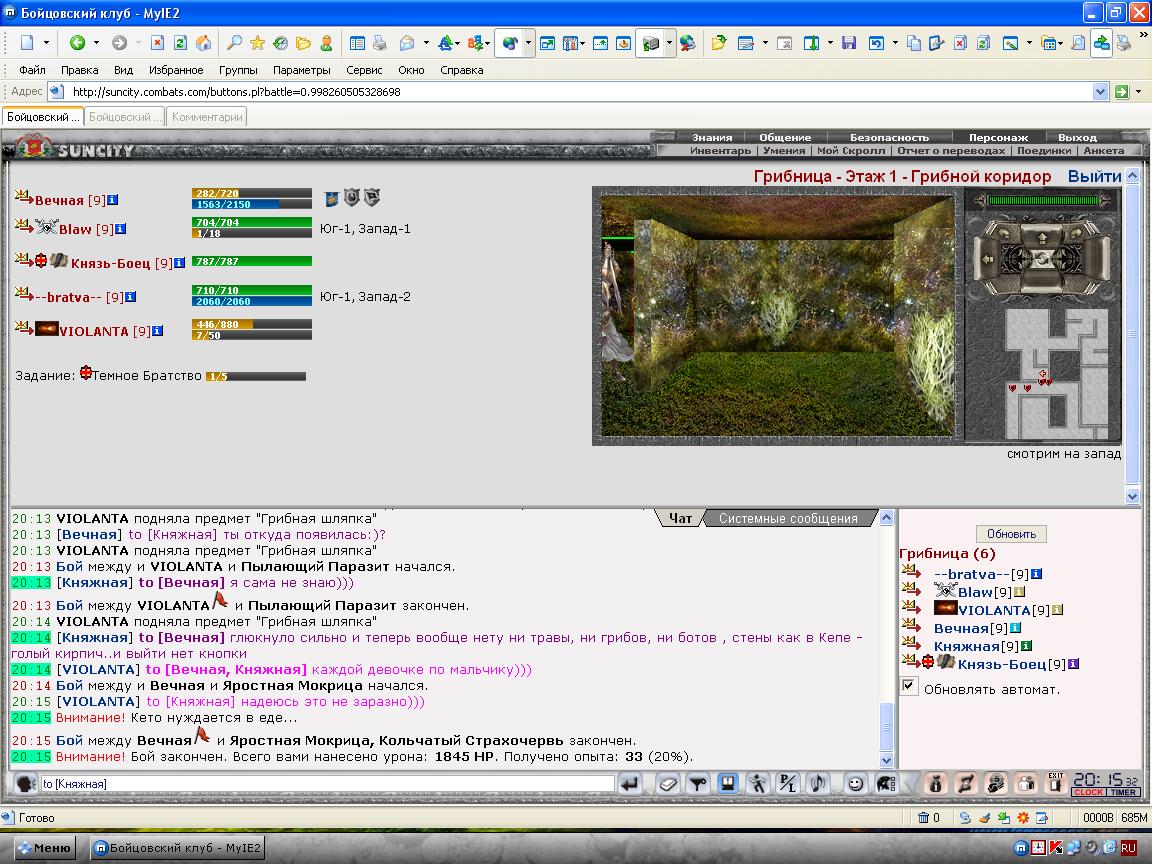Open the Инвентарь link in game menu
This screenshot has width=1152, height=864.
(720, 151)
